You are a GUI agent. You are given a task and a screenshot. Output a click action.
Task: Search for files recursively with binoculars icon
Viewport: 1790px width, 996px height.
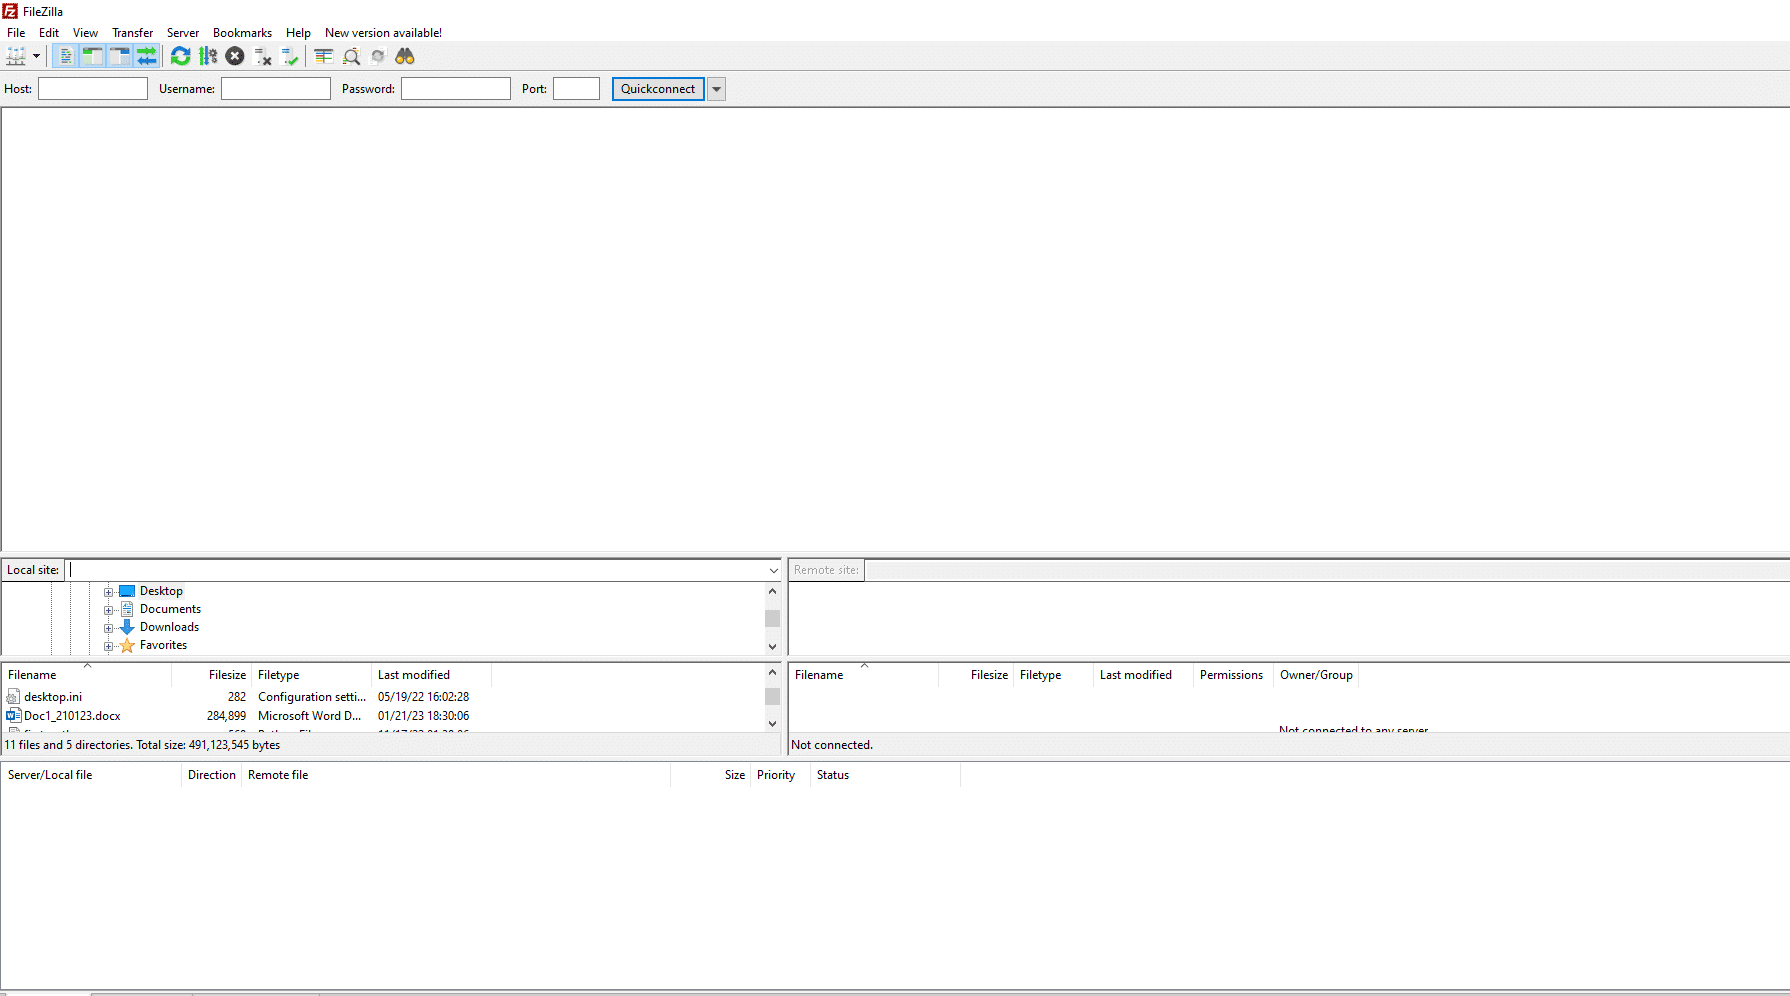[x=405, y=56]
